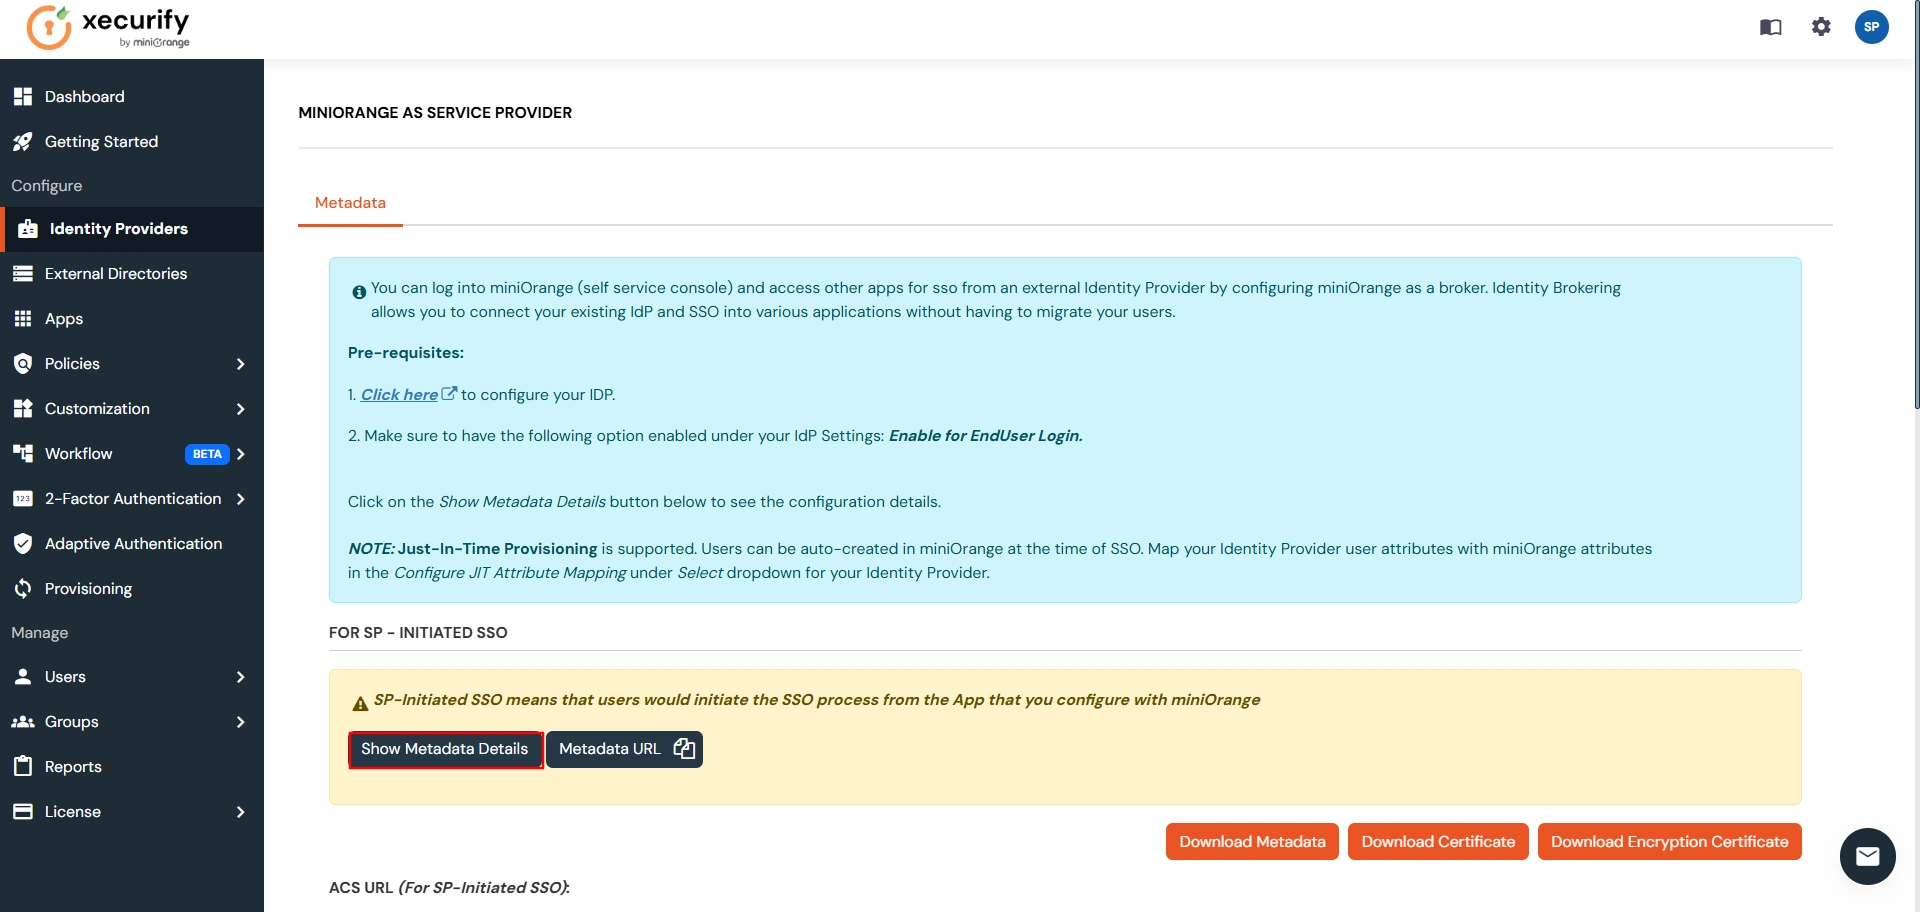Click the Getting Started rocket icon

pyautogui.click(x=23, y=141)
